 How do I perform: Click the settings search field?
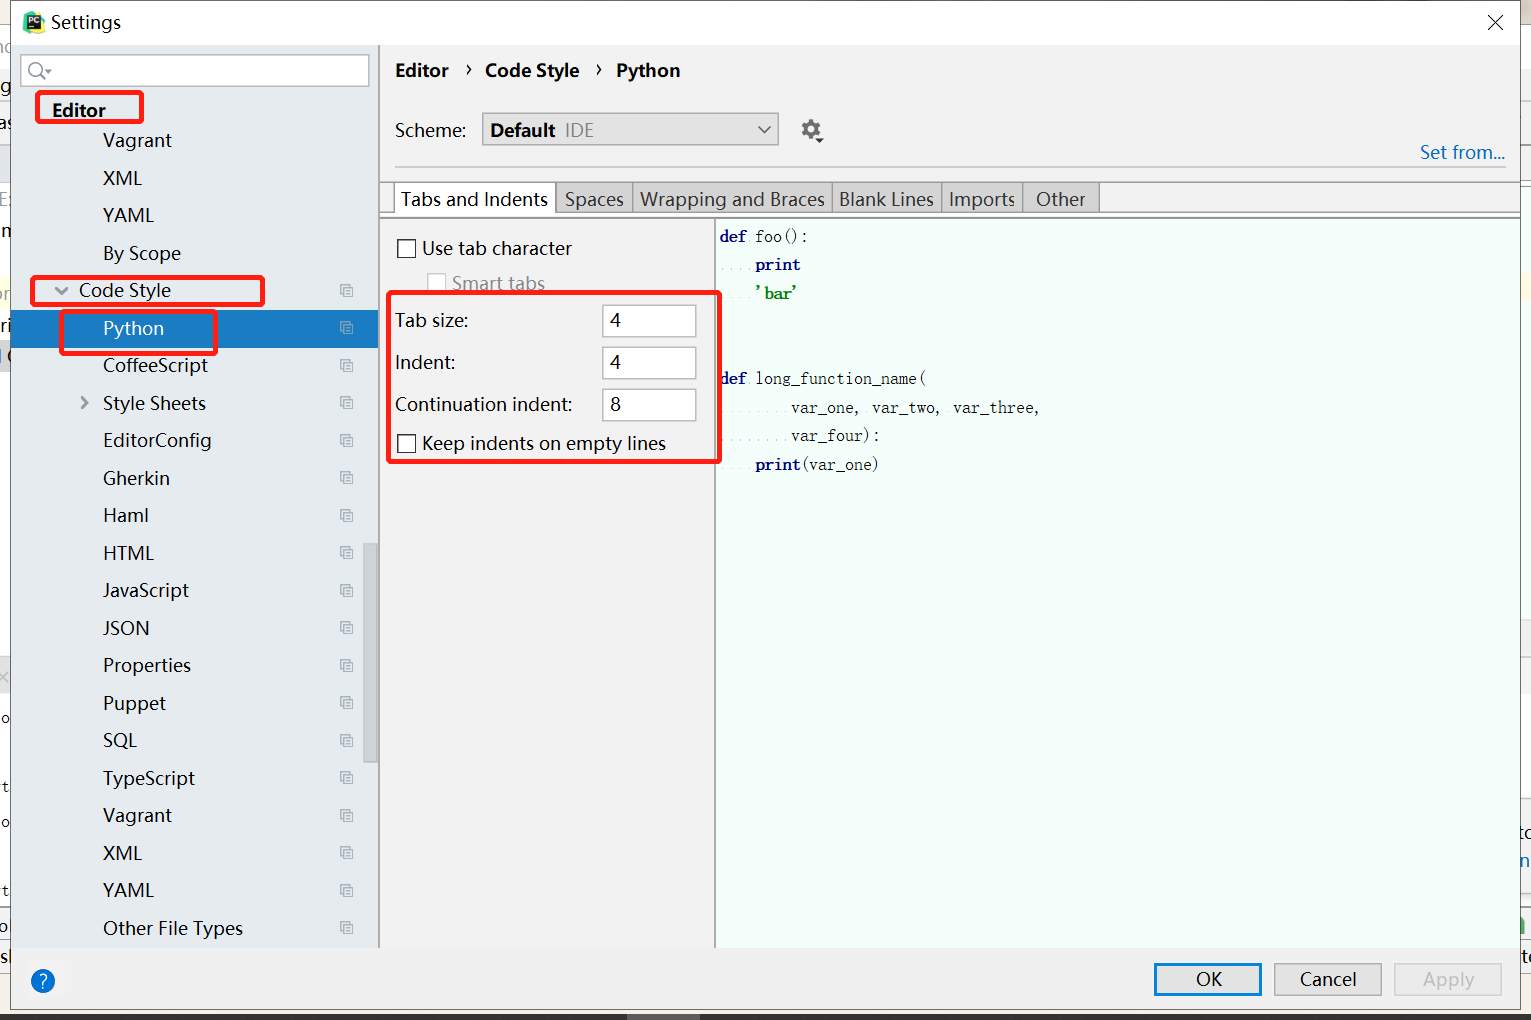[195, 70]
